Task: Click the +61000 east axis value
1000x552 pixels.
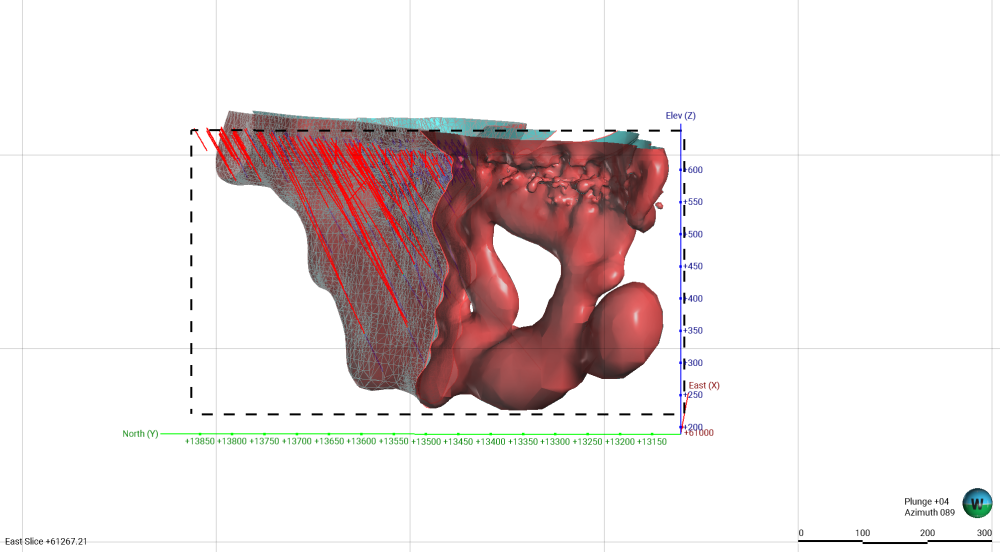Action: point(699,433)
